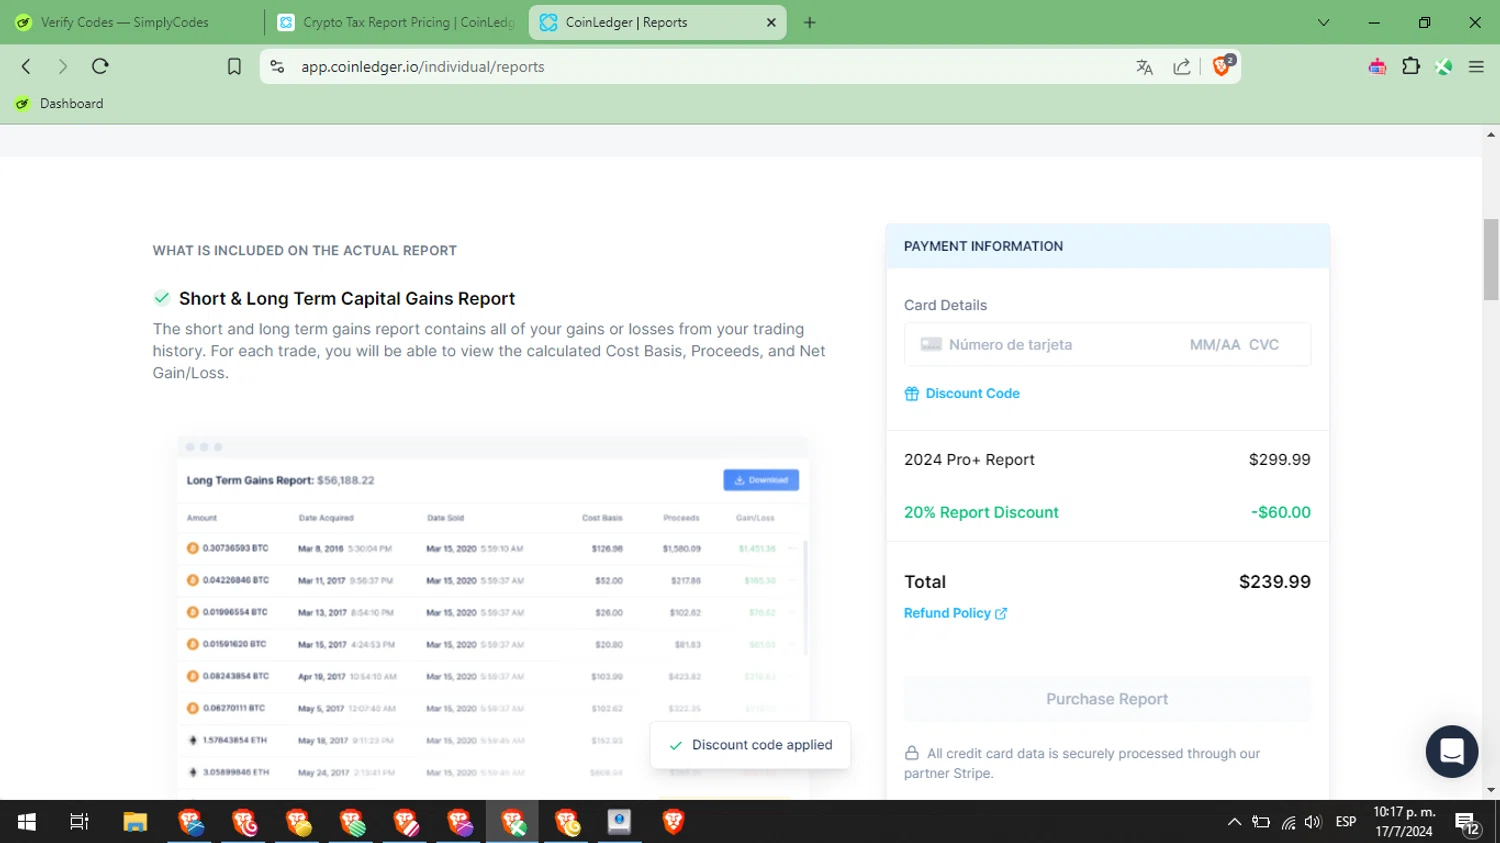Click the $239.99 total amount
The height and width of the screenshot is (843, 1500).
[x=1274, y=582]
